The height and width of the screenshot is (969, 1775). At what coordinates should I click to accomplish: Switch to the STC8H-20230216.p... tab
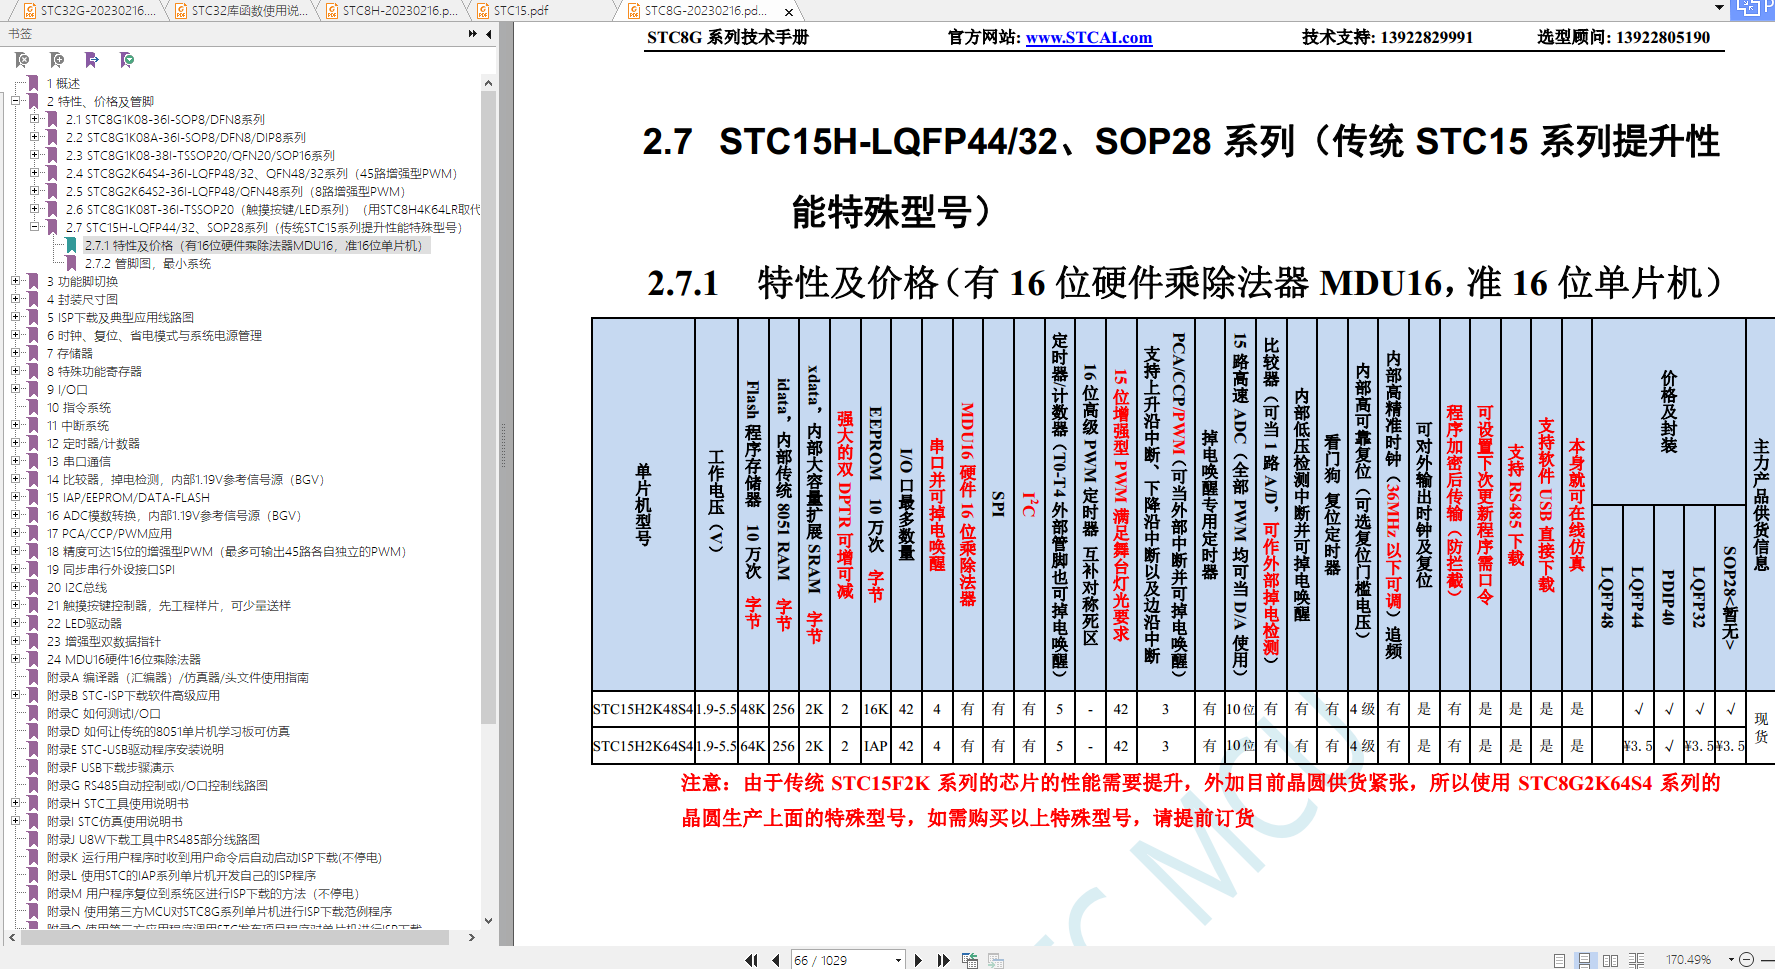(391, 11)
